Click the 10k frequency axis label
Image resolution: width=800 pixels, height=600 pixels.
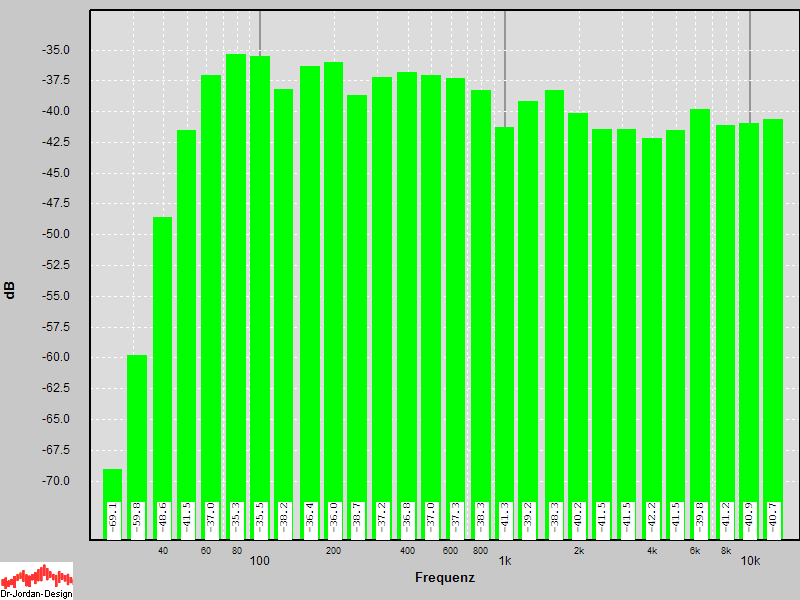coord(750,561)
